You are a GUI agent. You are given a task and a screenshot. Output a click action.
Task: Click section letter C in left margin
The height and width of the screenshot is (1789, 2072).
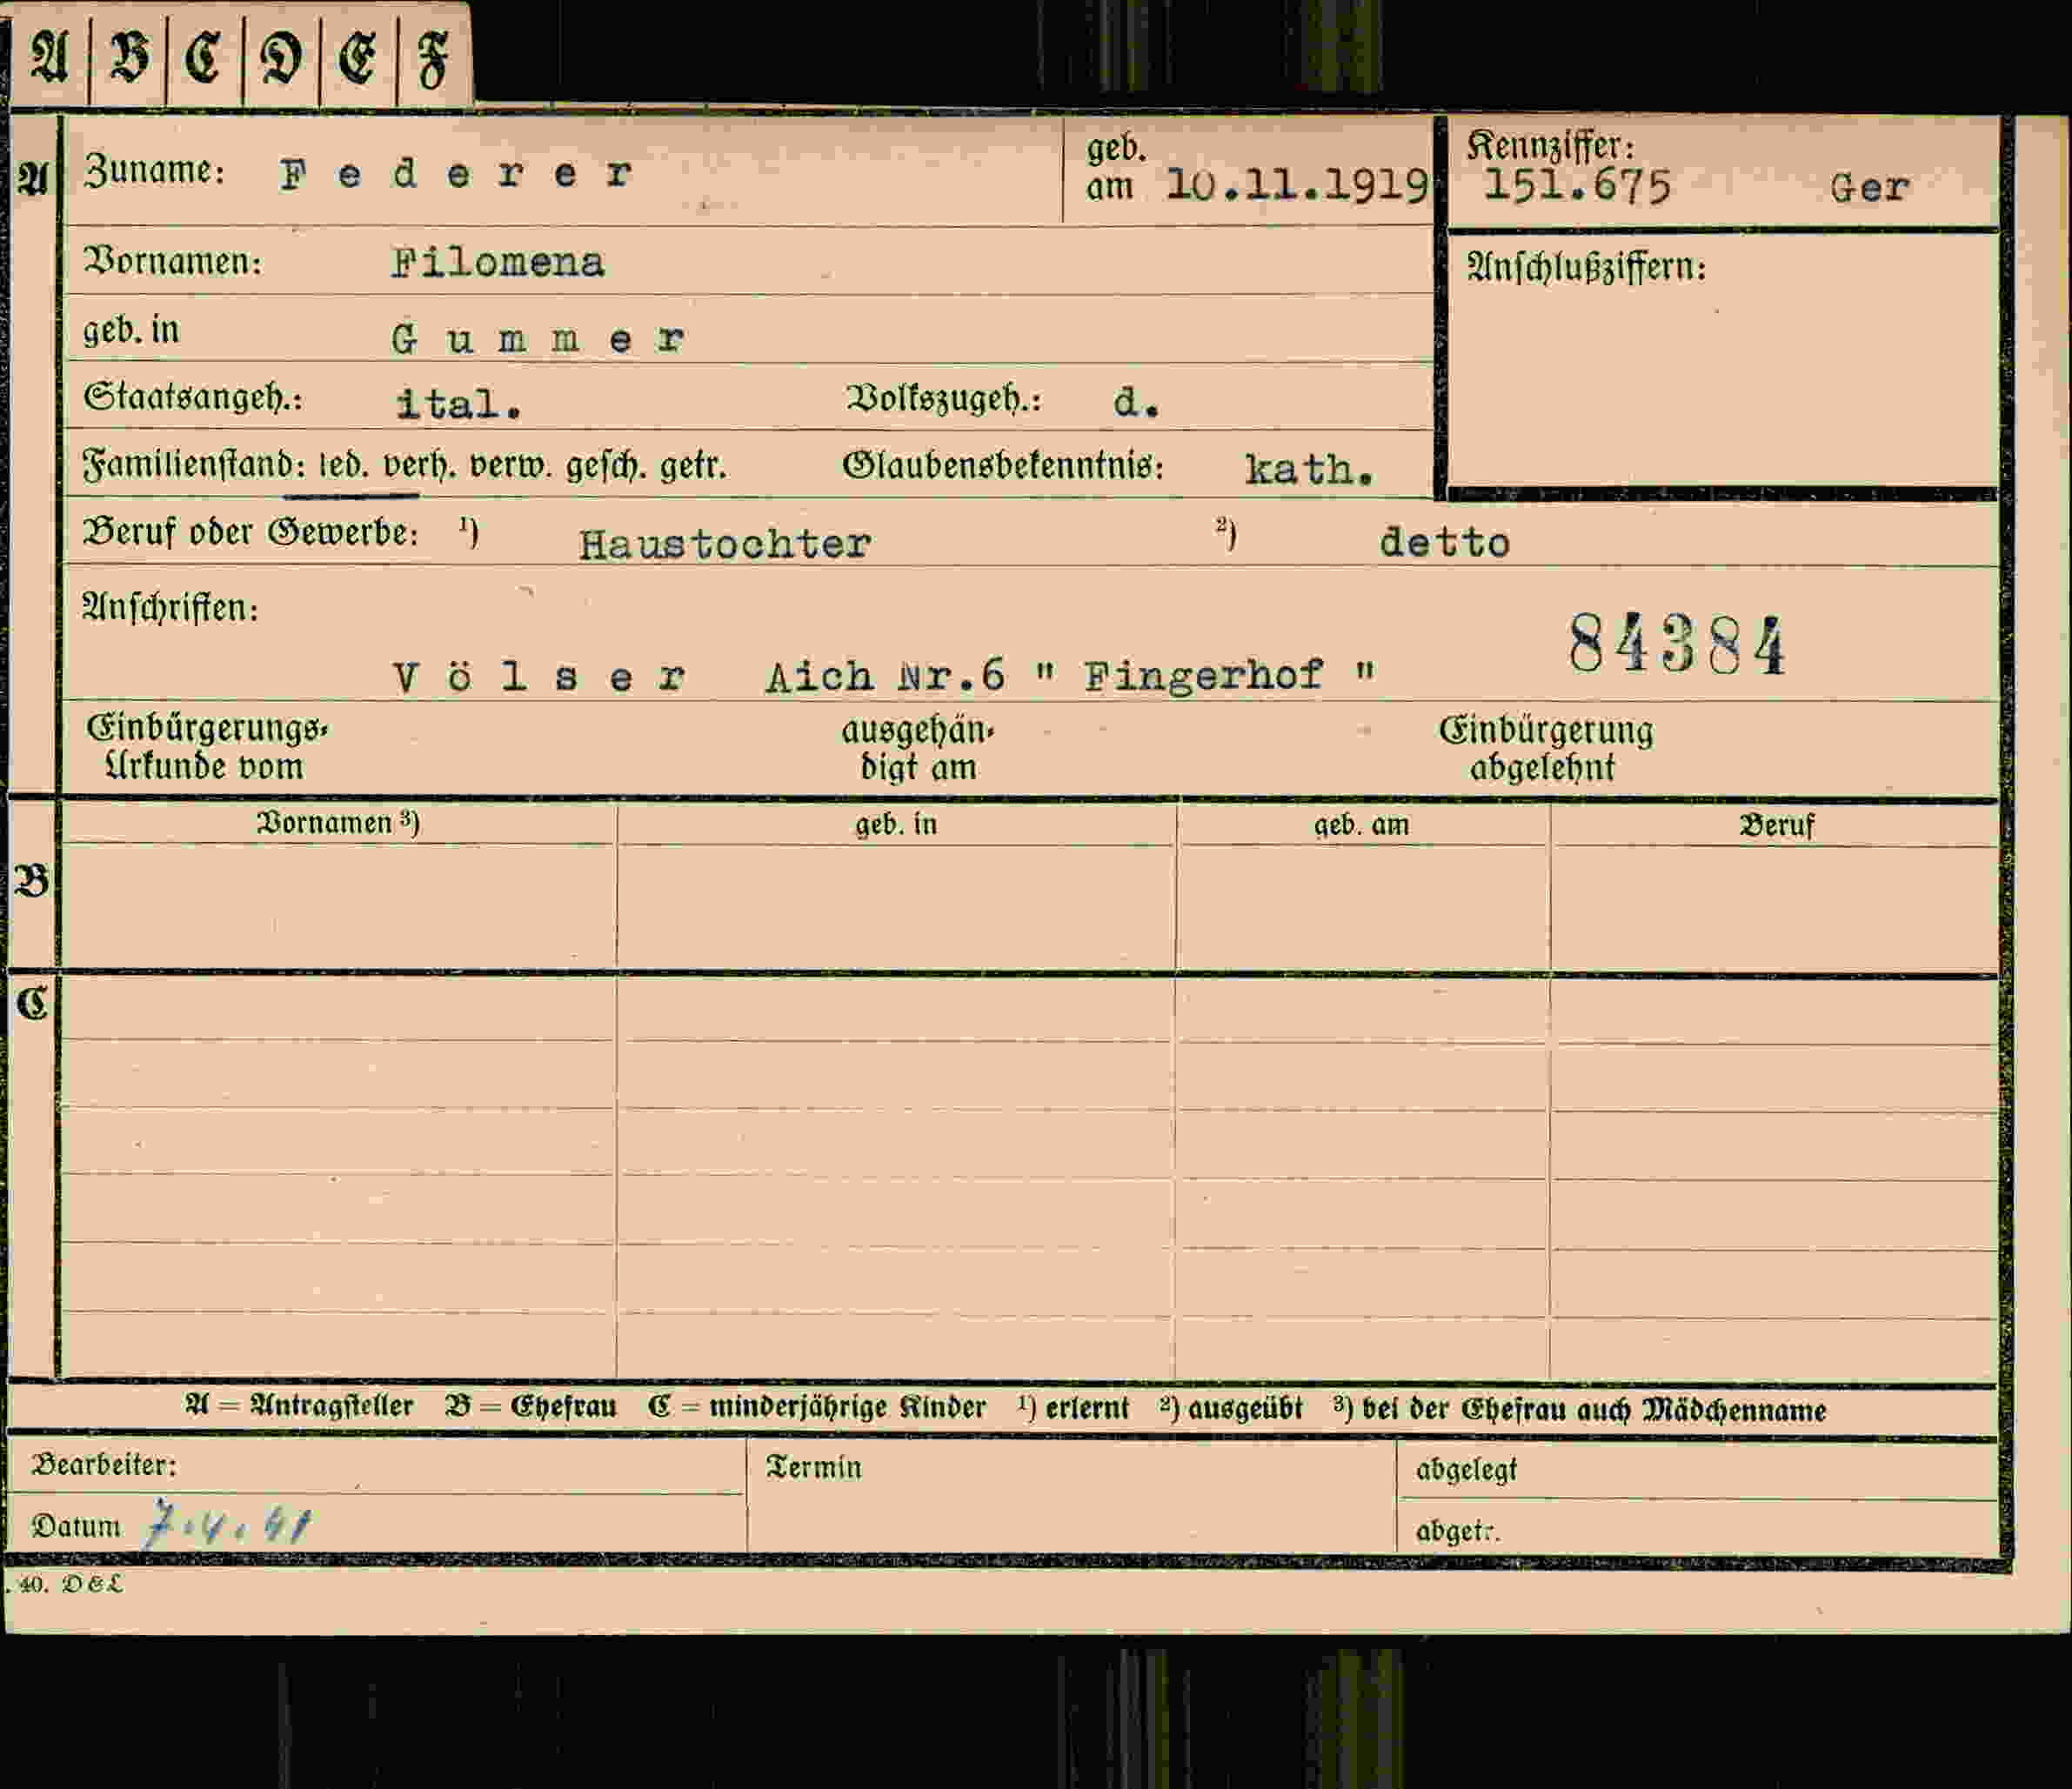32,1002
